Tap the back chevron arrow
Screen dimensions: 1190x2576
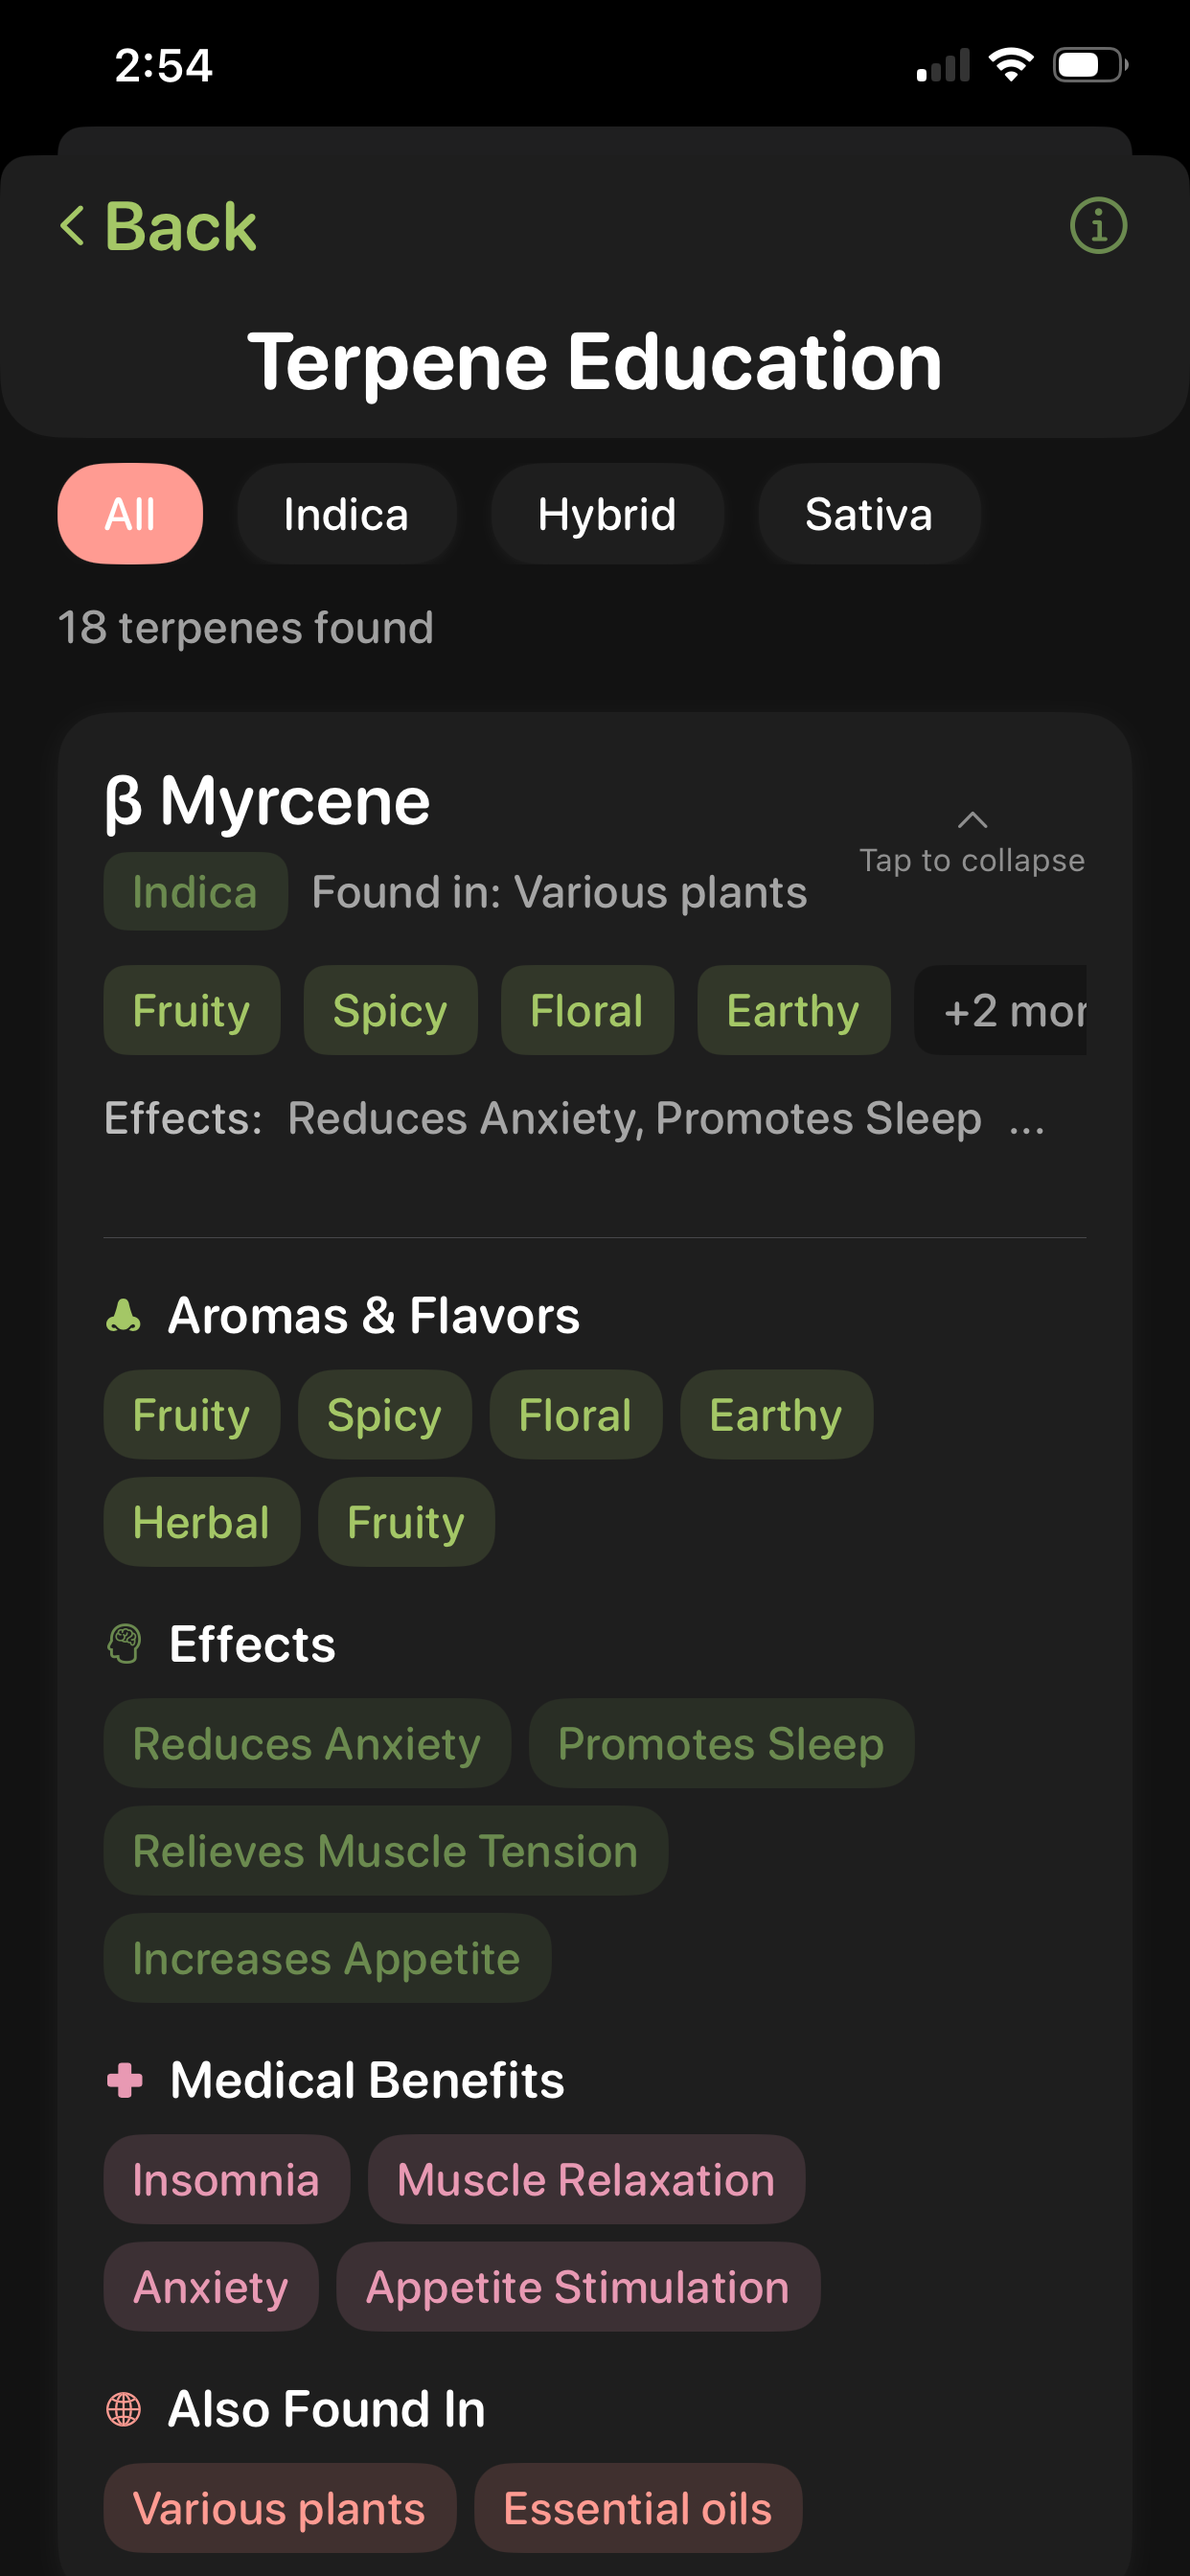(72, 226)
